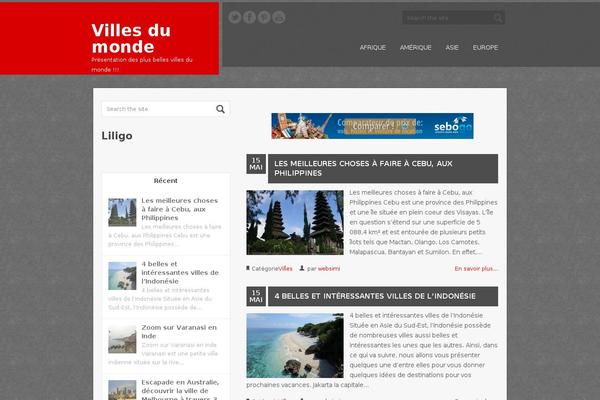Select the Récent tab in sidebar
The image size is (600, 400).
(x=166, y=181)
